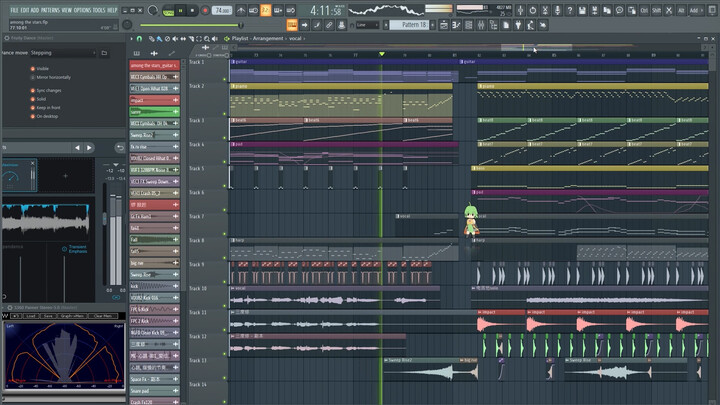Stop playback with the stop button
The width and height of the screenshot is (720, 405).
click(x=192, y=10)
